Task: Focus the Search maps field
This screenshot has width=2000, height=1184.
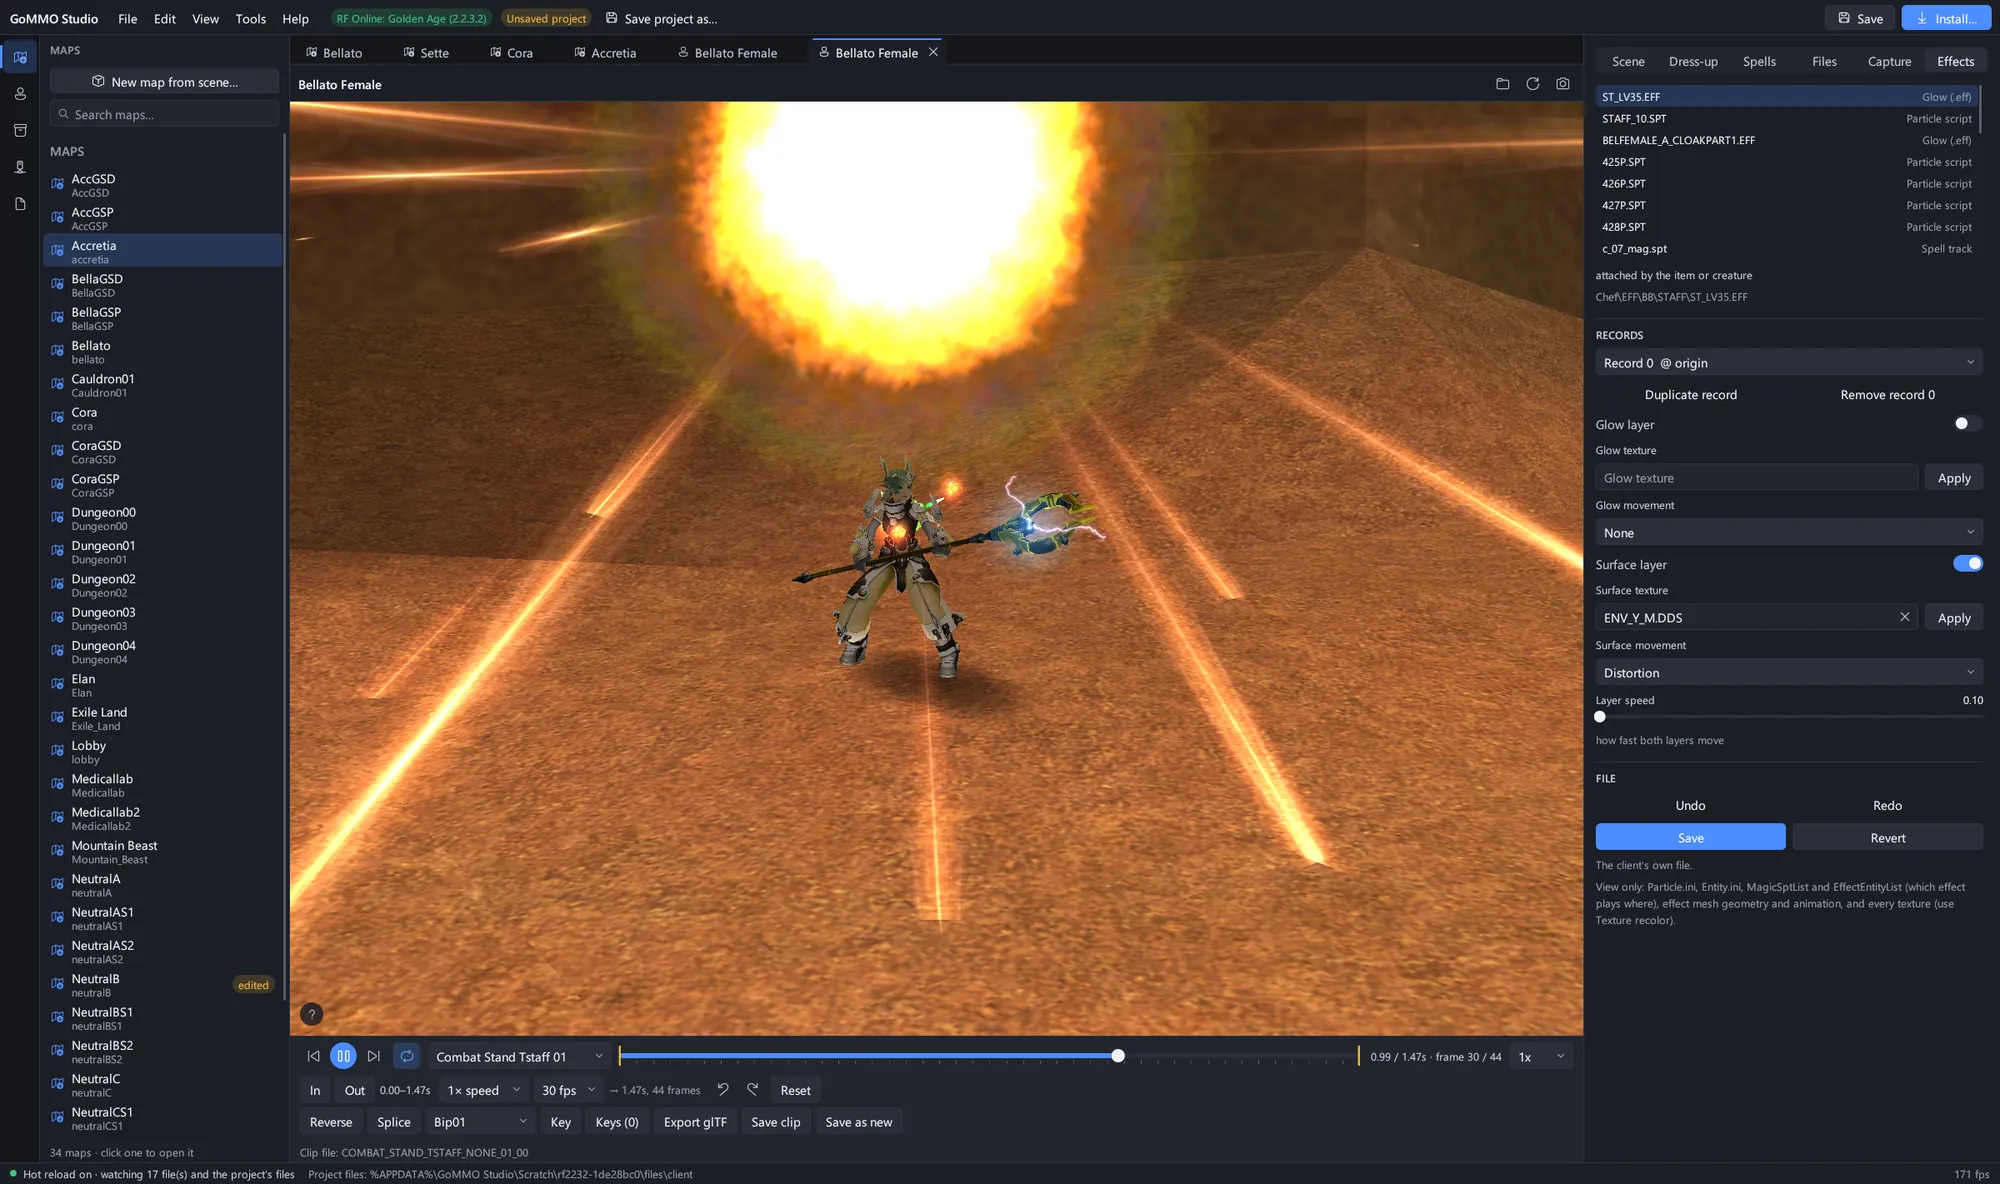Action: click(164, 114)
